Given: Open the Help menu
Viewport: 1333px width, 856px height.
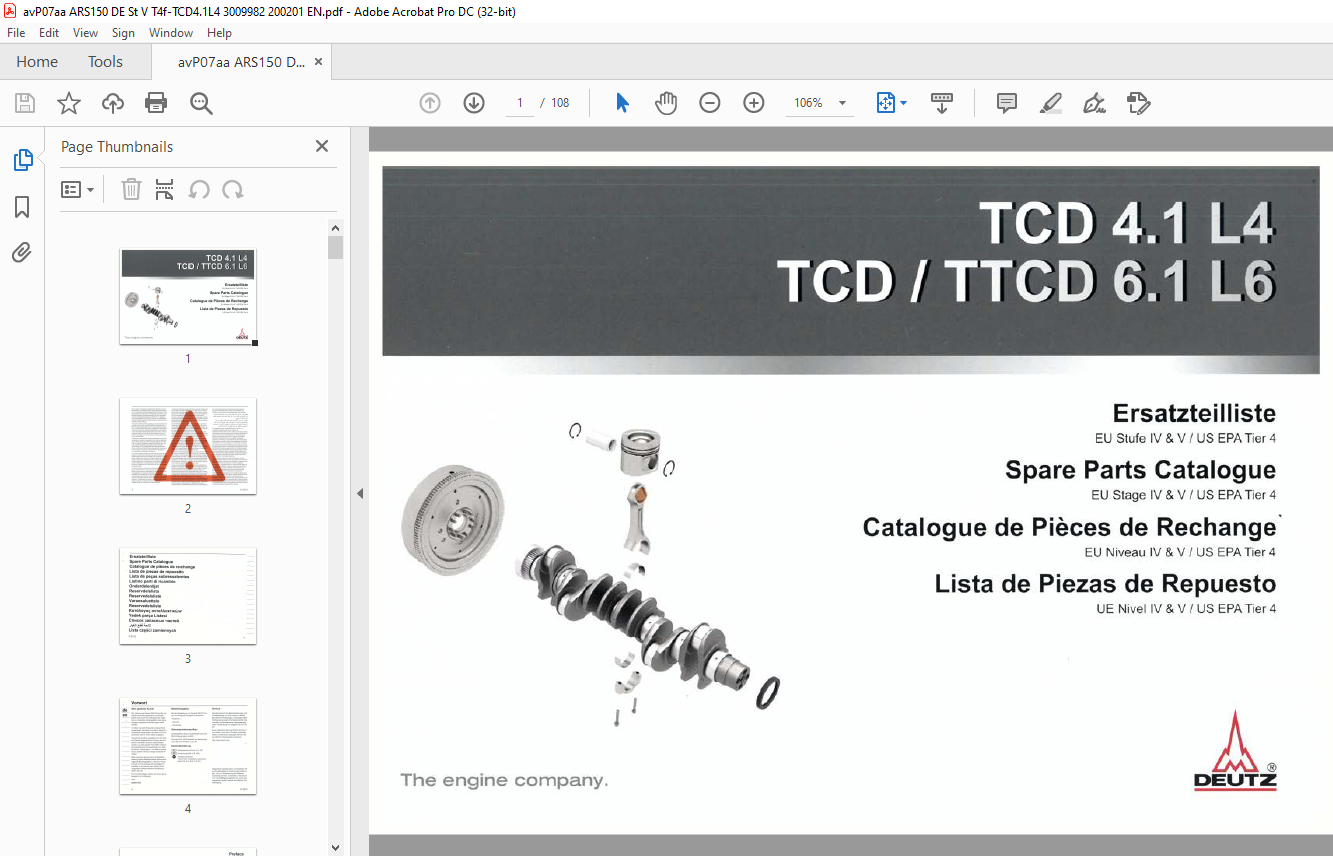Looking at the screenshot, I should click(x=219, y=33).
